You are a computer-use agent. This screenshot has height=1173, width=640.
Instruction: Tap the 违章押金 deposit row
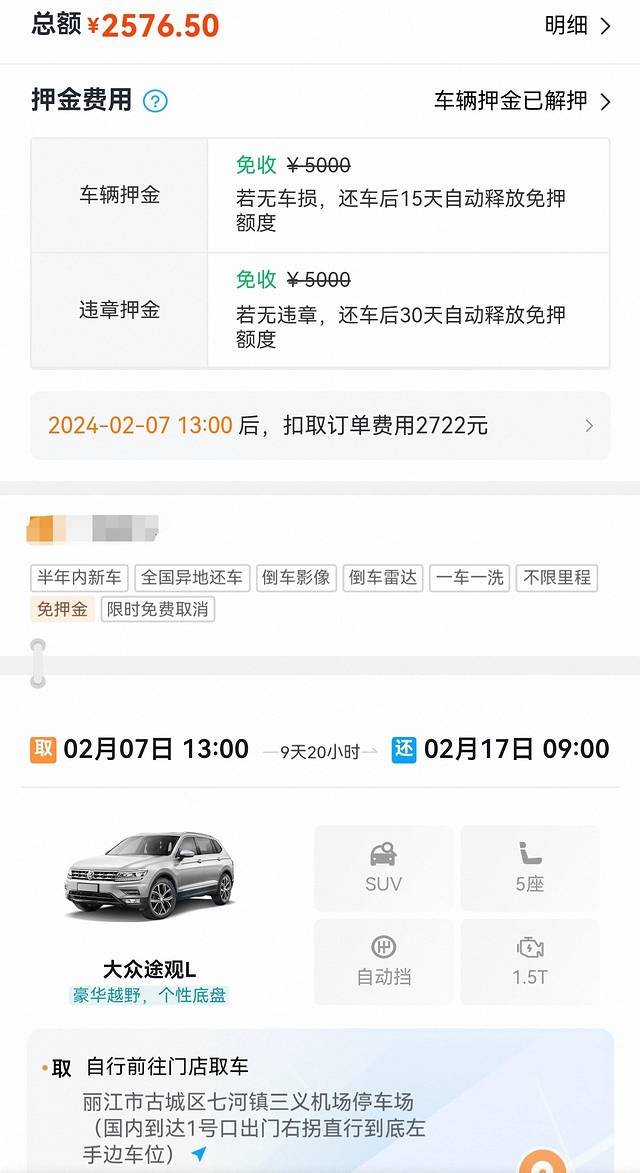pos(320,311)
